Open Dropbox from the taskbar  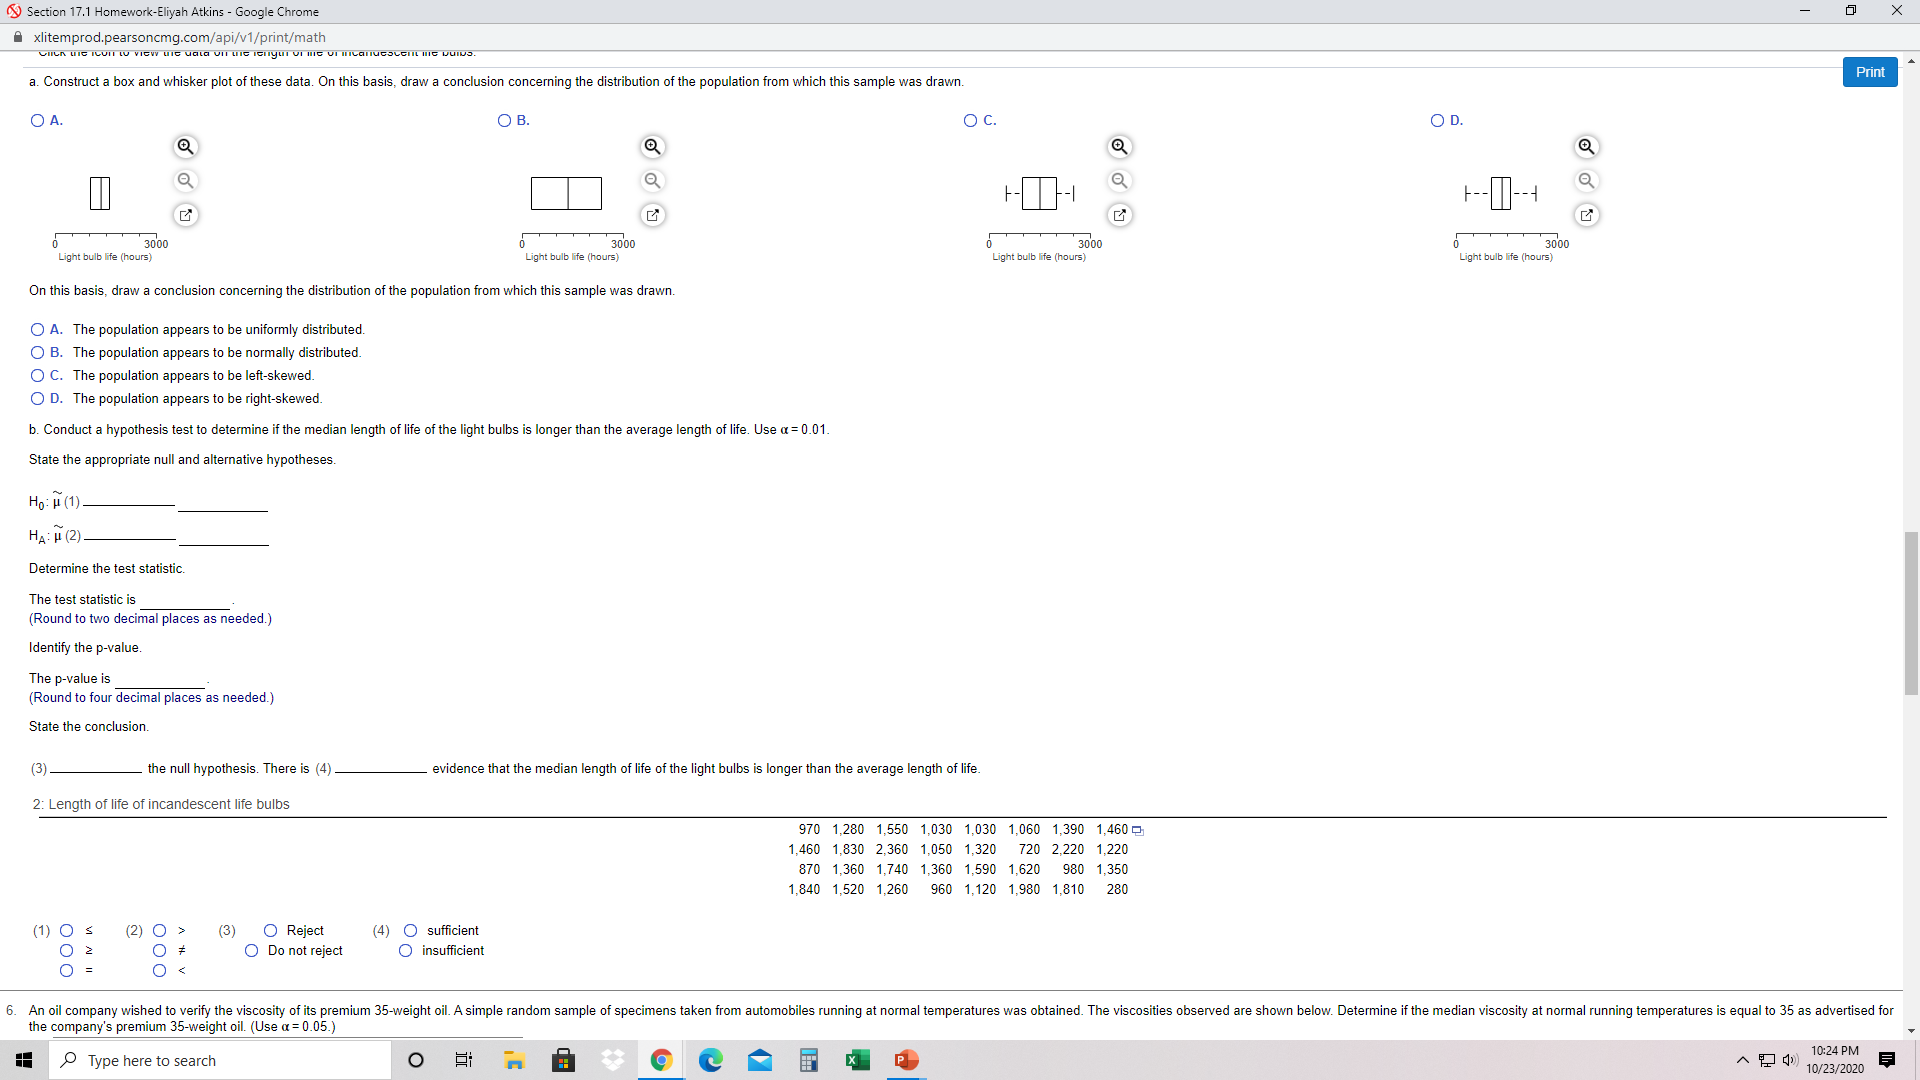tap(612, 1060)
